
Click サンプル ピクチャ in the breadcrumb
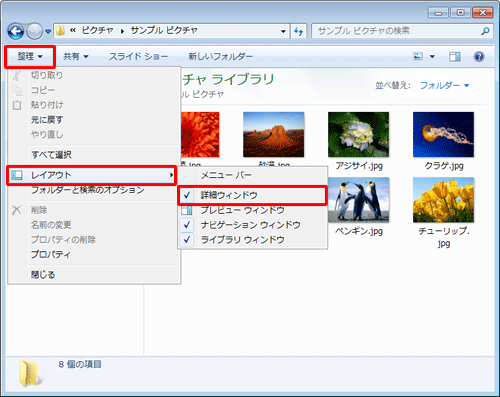coord(164,31)
